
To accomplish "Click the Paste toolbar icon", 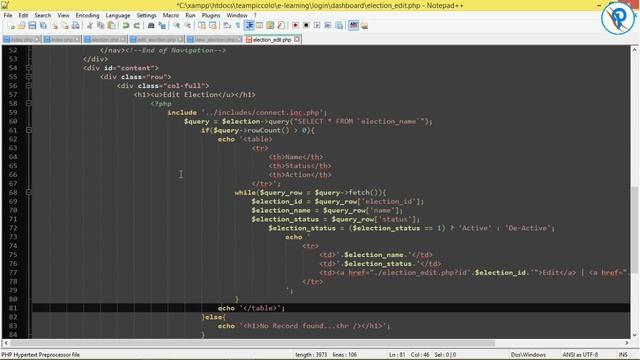I will pyautogui.click(x=111, y=26).
